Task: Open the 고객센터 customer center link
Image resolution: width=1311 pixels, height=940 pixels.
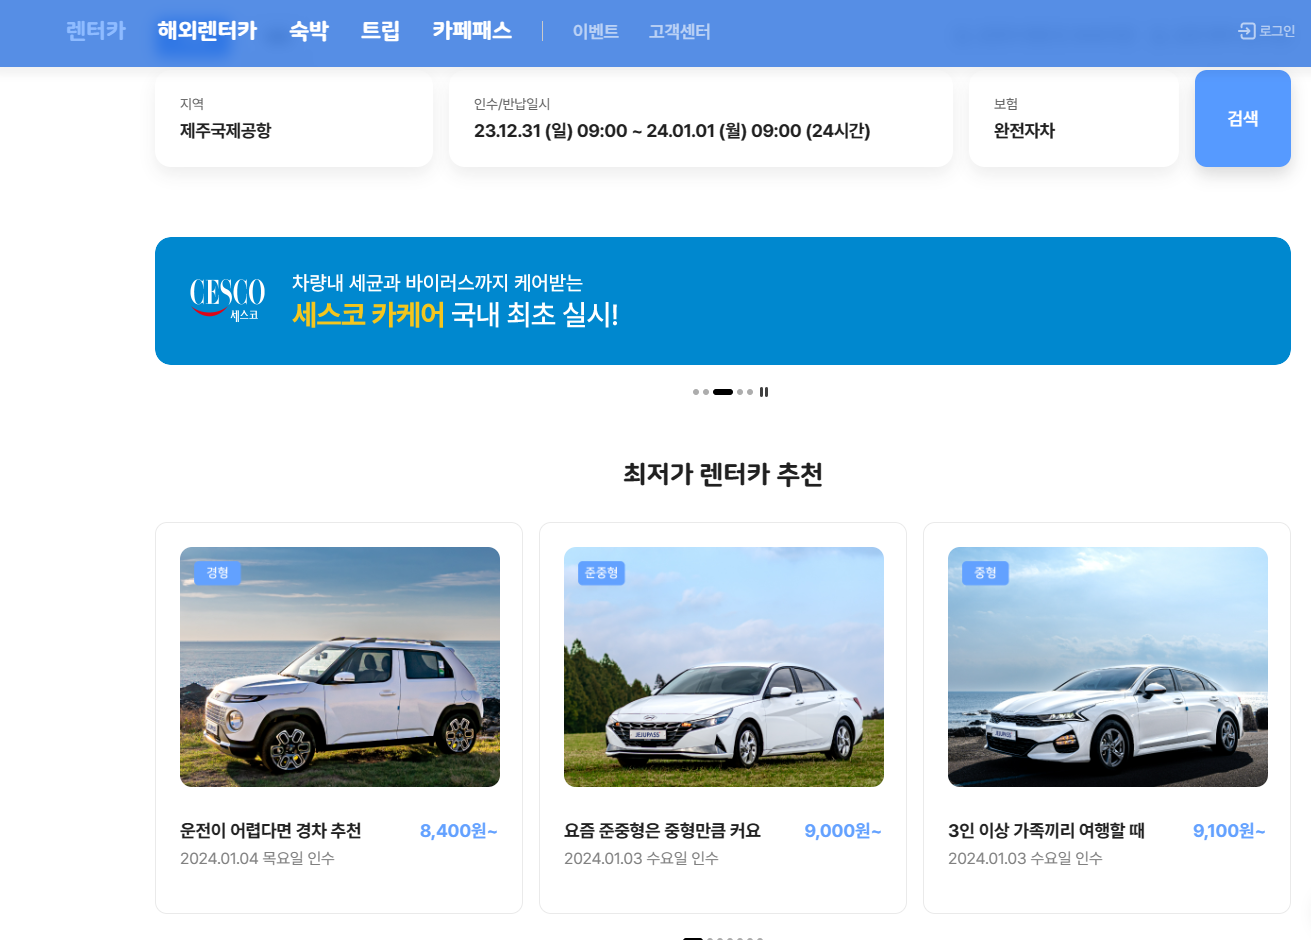Action: [679, 31]
